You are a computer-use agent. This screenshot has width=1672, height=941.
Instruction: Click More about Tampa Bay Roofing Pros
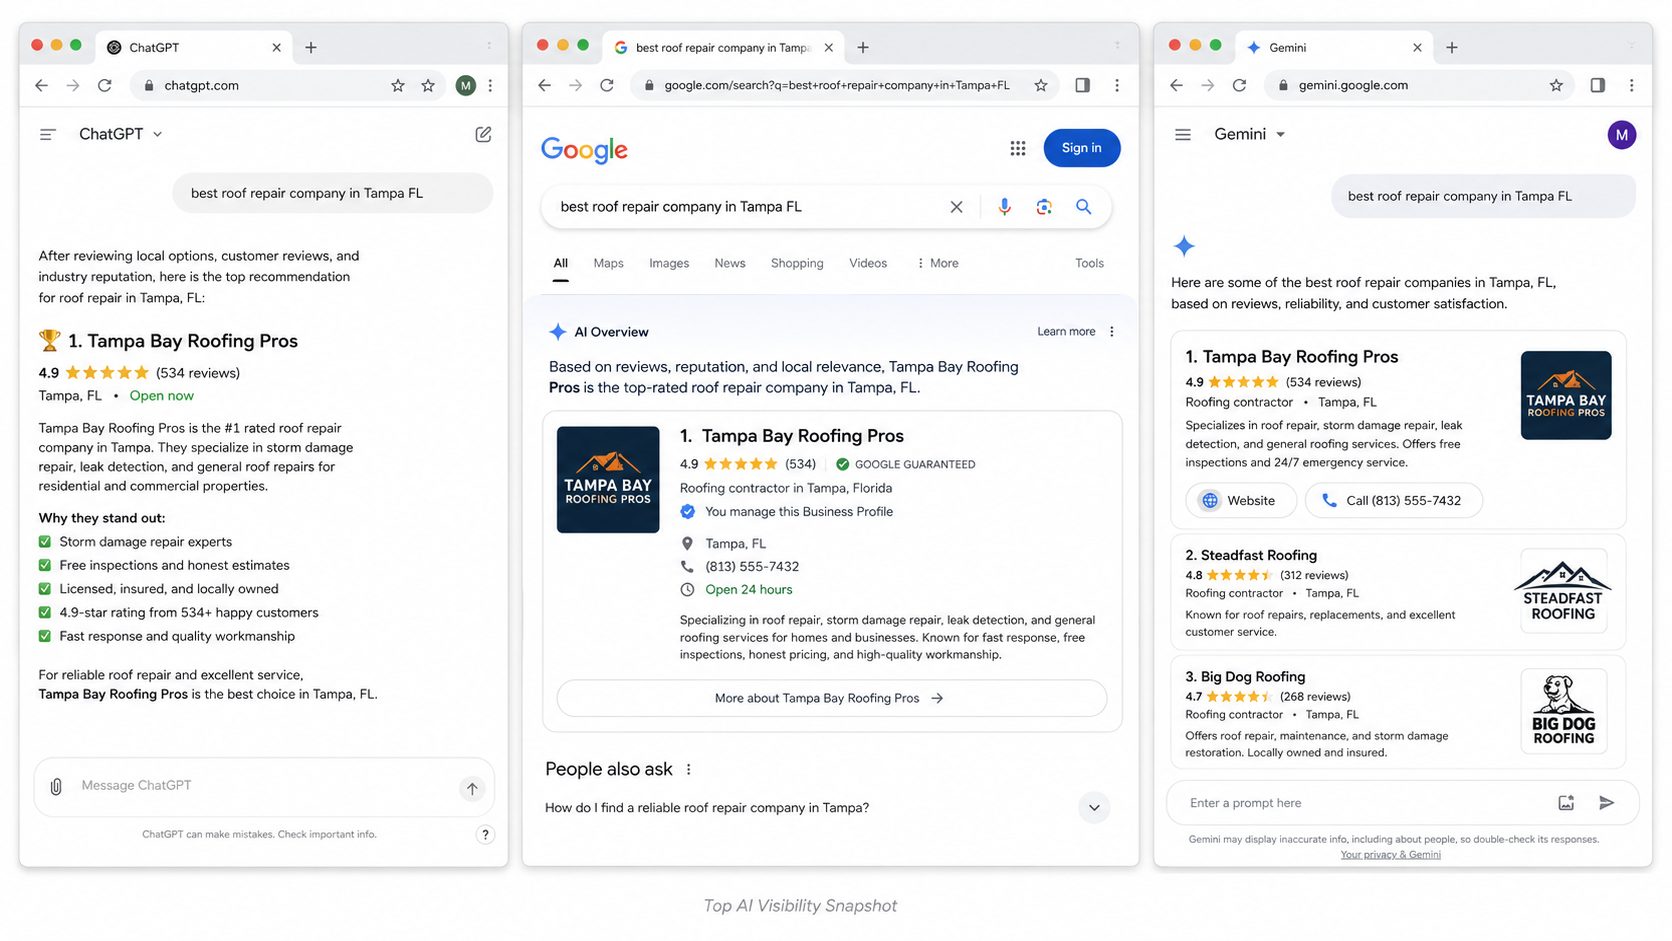(831, 698)
